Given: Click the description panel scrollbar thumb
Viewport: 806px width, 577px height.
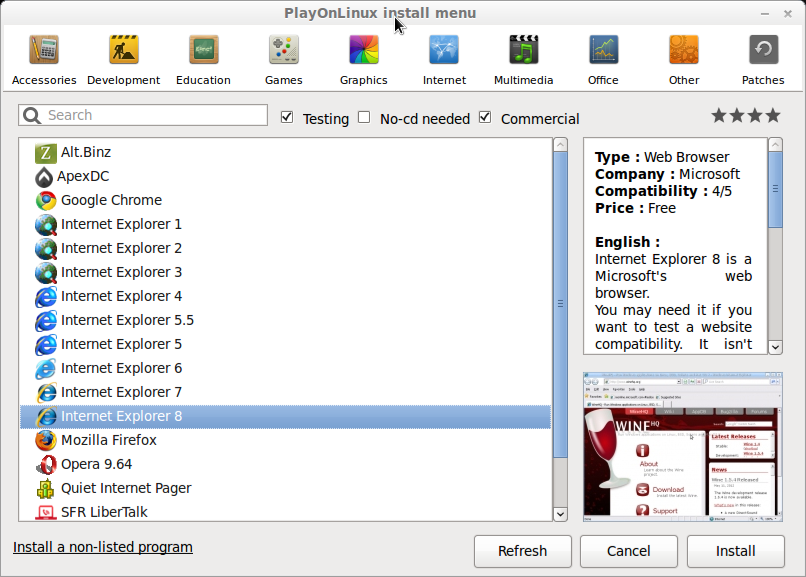Looking at the screenshot, I should pyautogui.click(x=775, y=190).
